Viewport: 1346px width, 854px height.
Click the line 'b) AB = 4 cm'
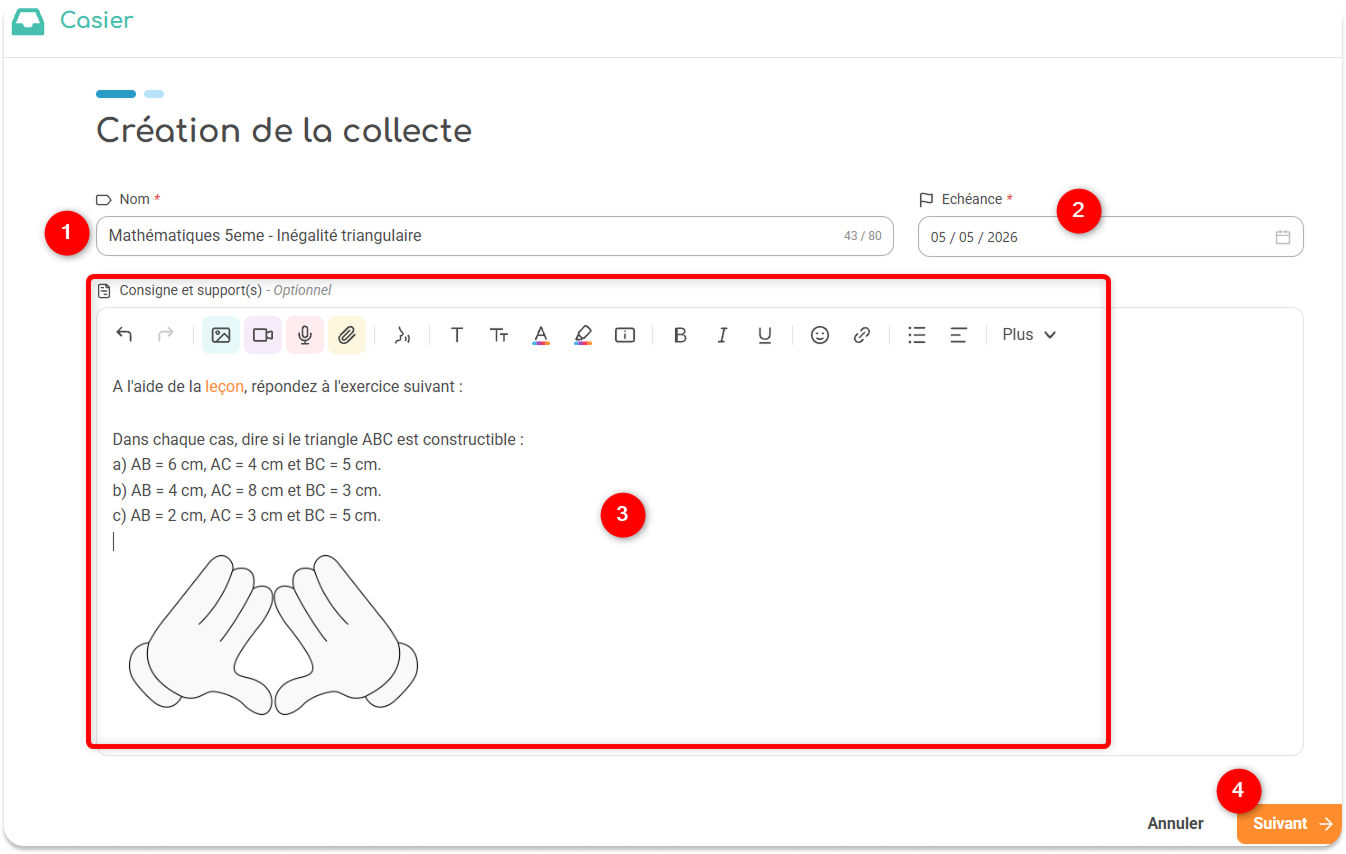point(247,490)
